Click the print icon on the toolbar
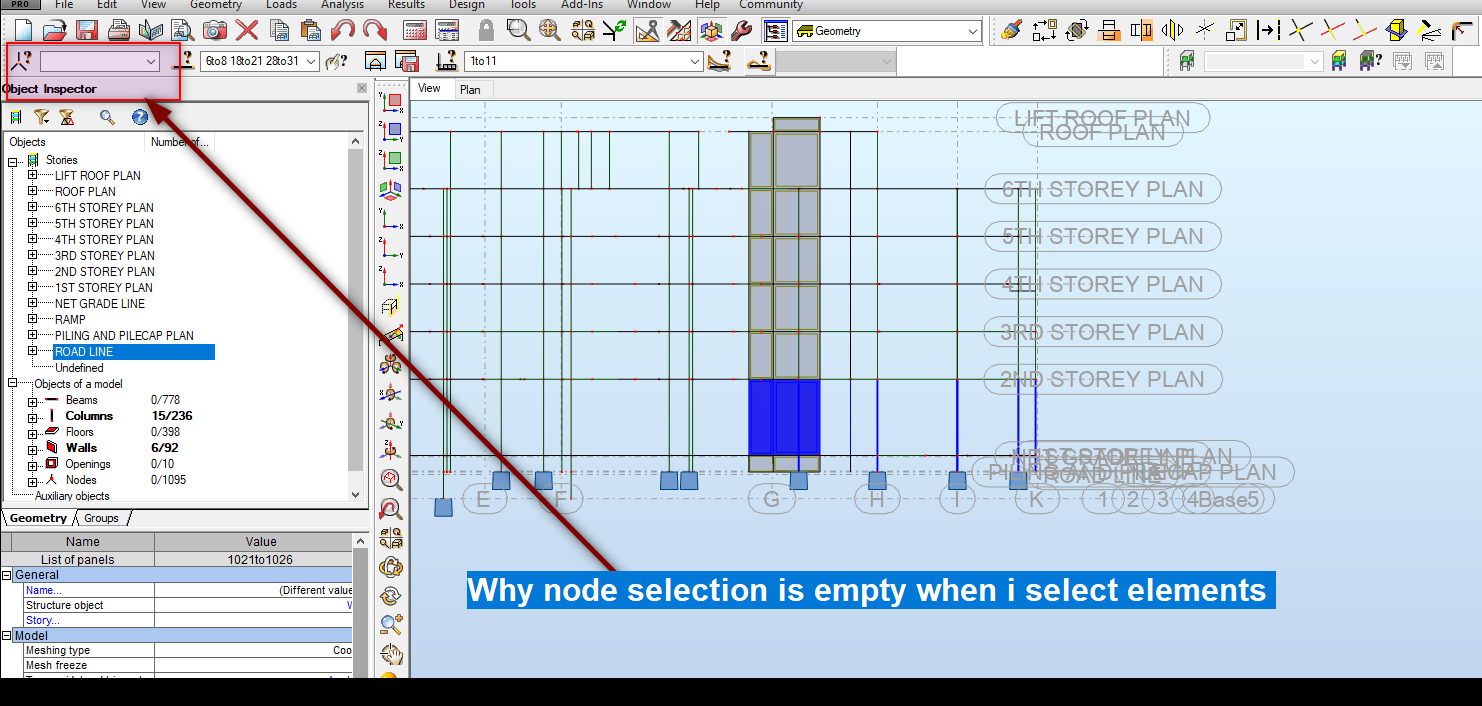This screenshot has height=706, width=1482. coord(119,30)
